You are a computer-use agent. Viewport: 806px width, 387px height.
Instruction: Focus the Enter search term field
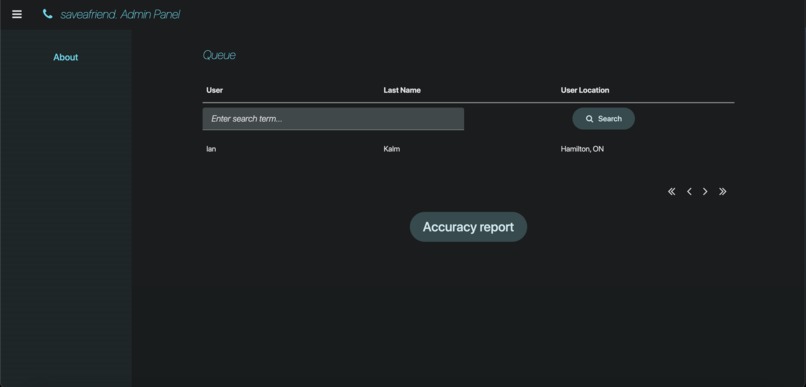click(333, 119)
